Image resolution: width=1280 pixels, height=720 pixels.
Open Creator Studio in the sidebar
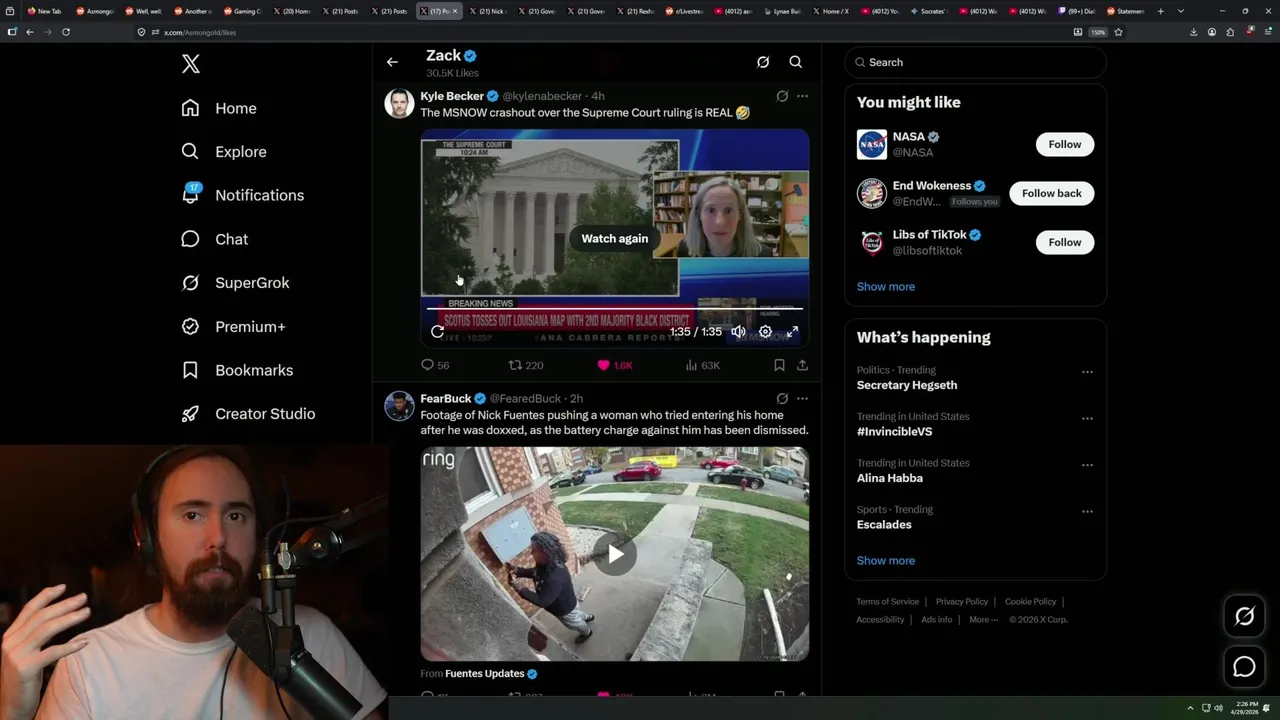click(x=248, y=413)
